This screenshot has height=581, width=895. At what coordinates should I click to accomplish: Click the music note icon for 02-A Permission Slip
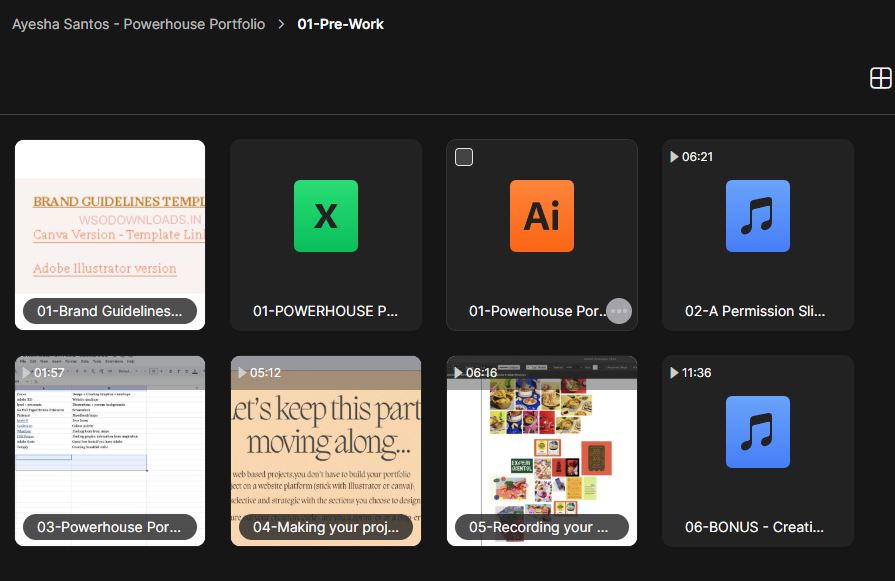click(757, 216)
